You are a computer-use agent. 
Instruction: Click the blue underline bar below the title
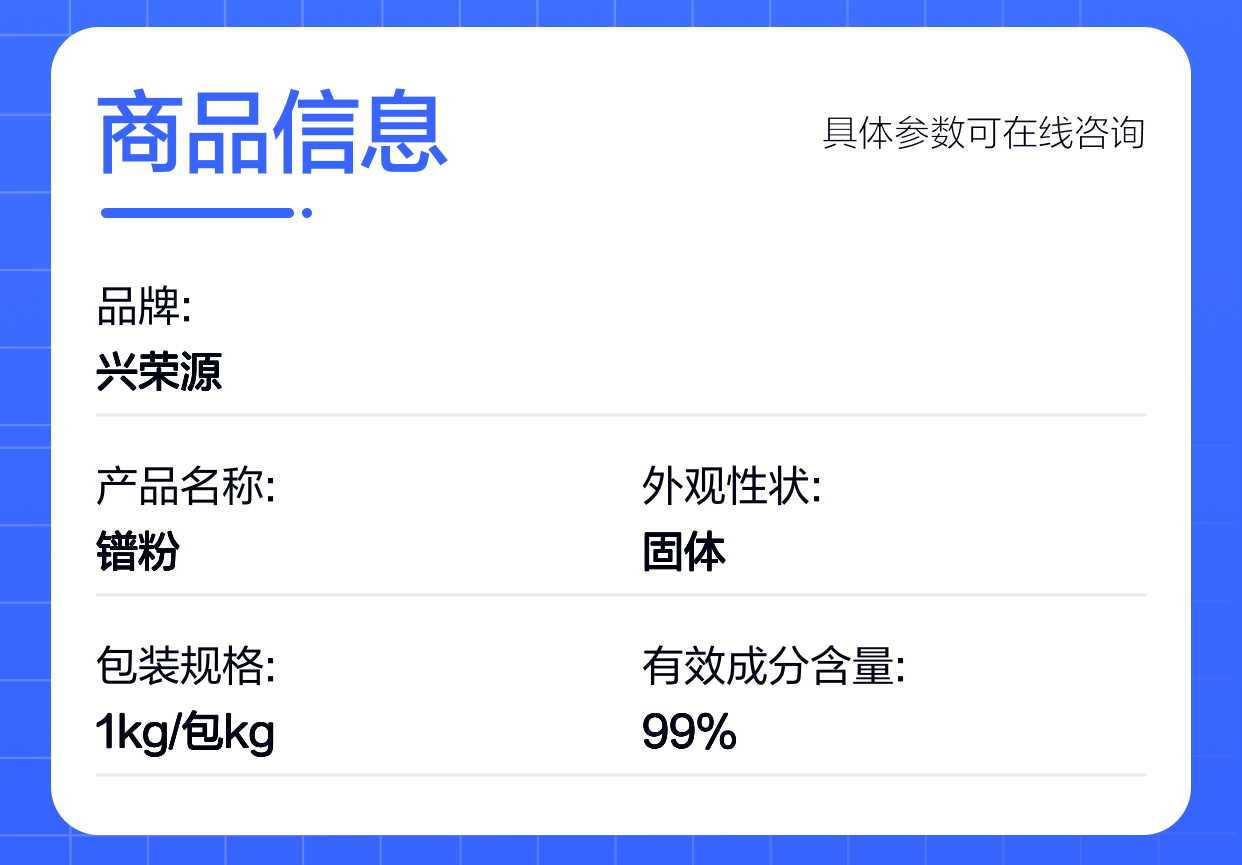197,212
